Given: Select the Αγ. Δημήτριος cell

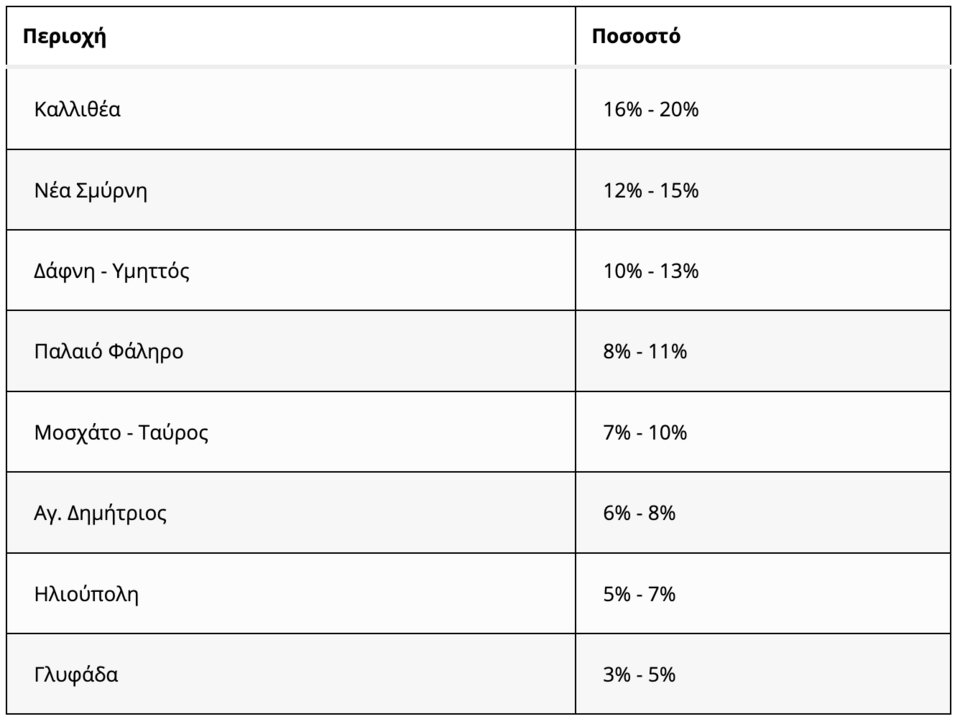Looking at the screenshot, I should (x=100, y=514).
